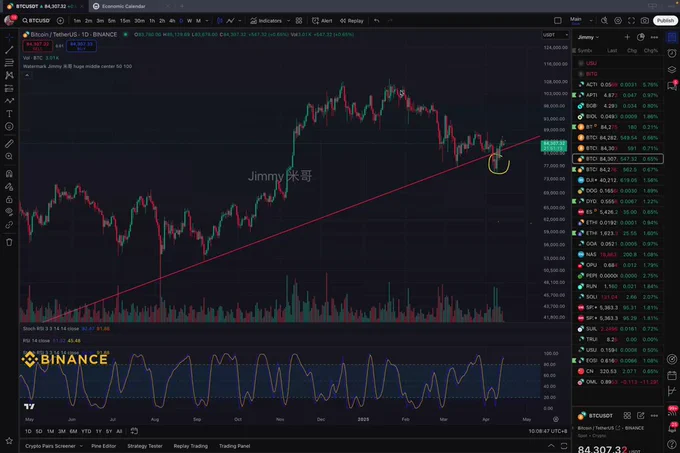
Task: Click the Alert button in top toolbar
Action: point(322,20)
